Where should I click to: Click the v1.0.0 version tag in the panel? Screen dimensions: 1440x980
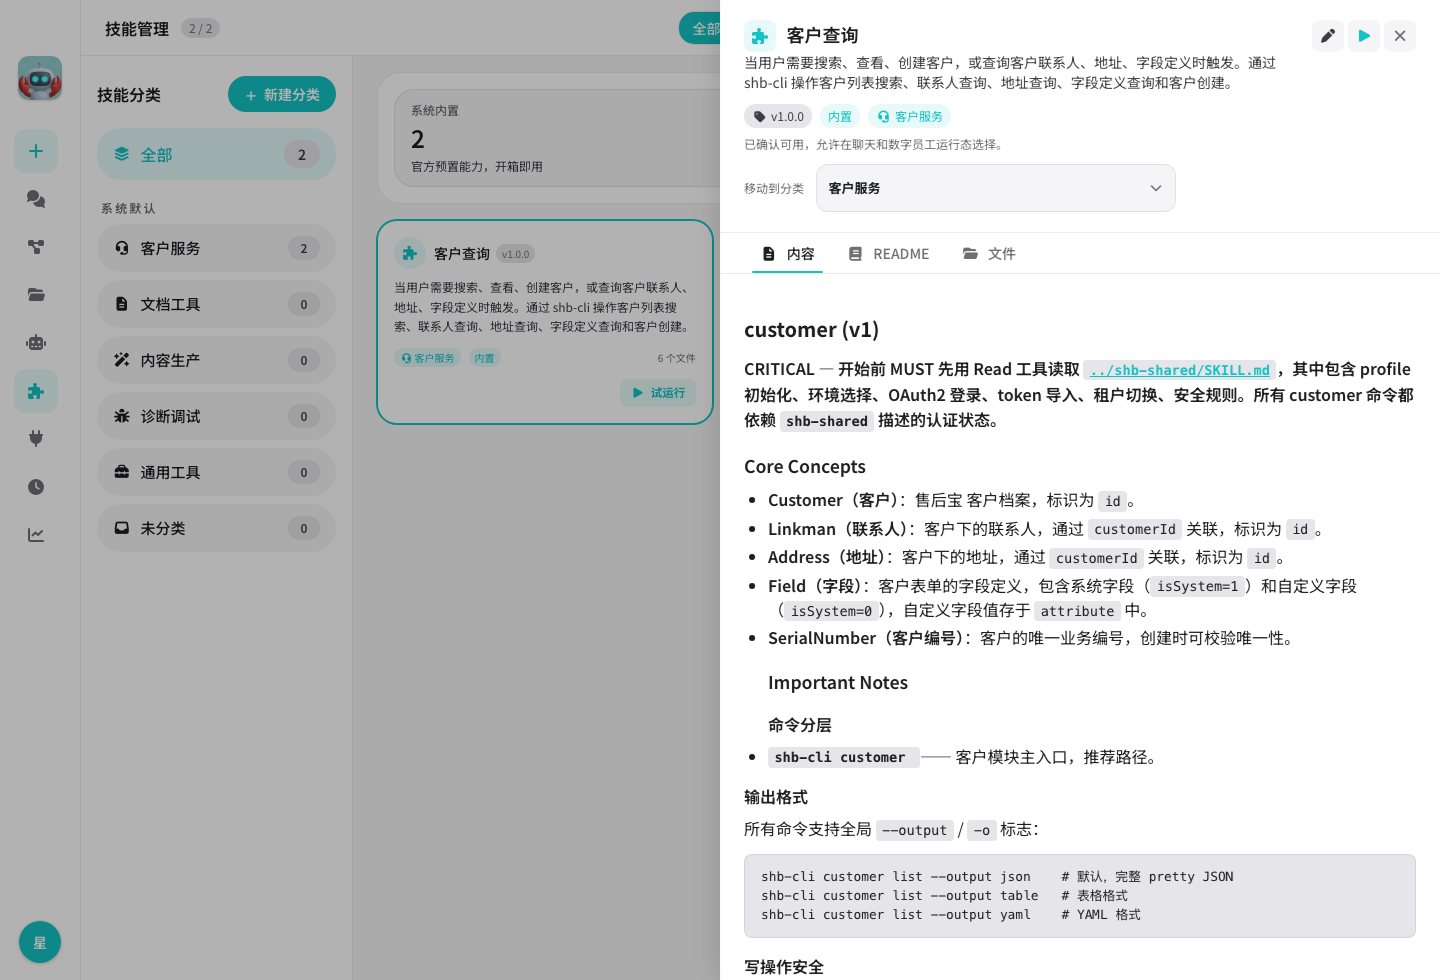click(779, 117)
